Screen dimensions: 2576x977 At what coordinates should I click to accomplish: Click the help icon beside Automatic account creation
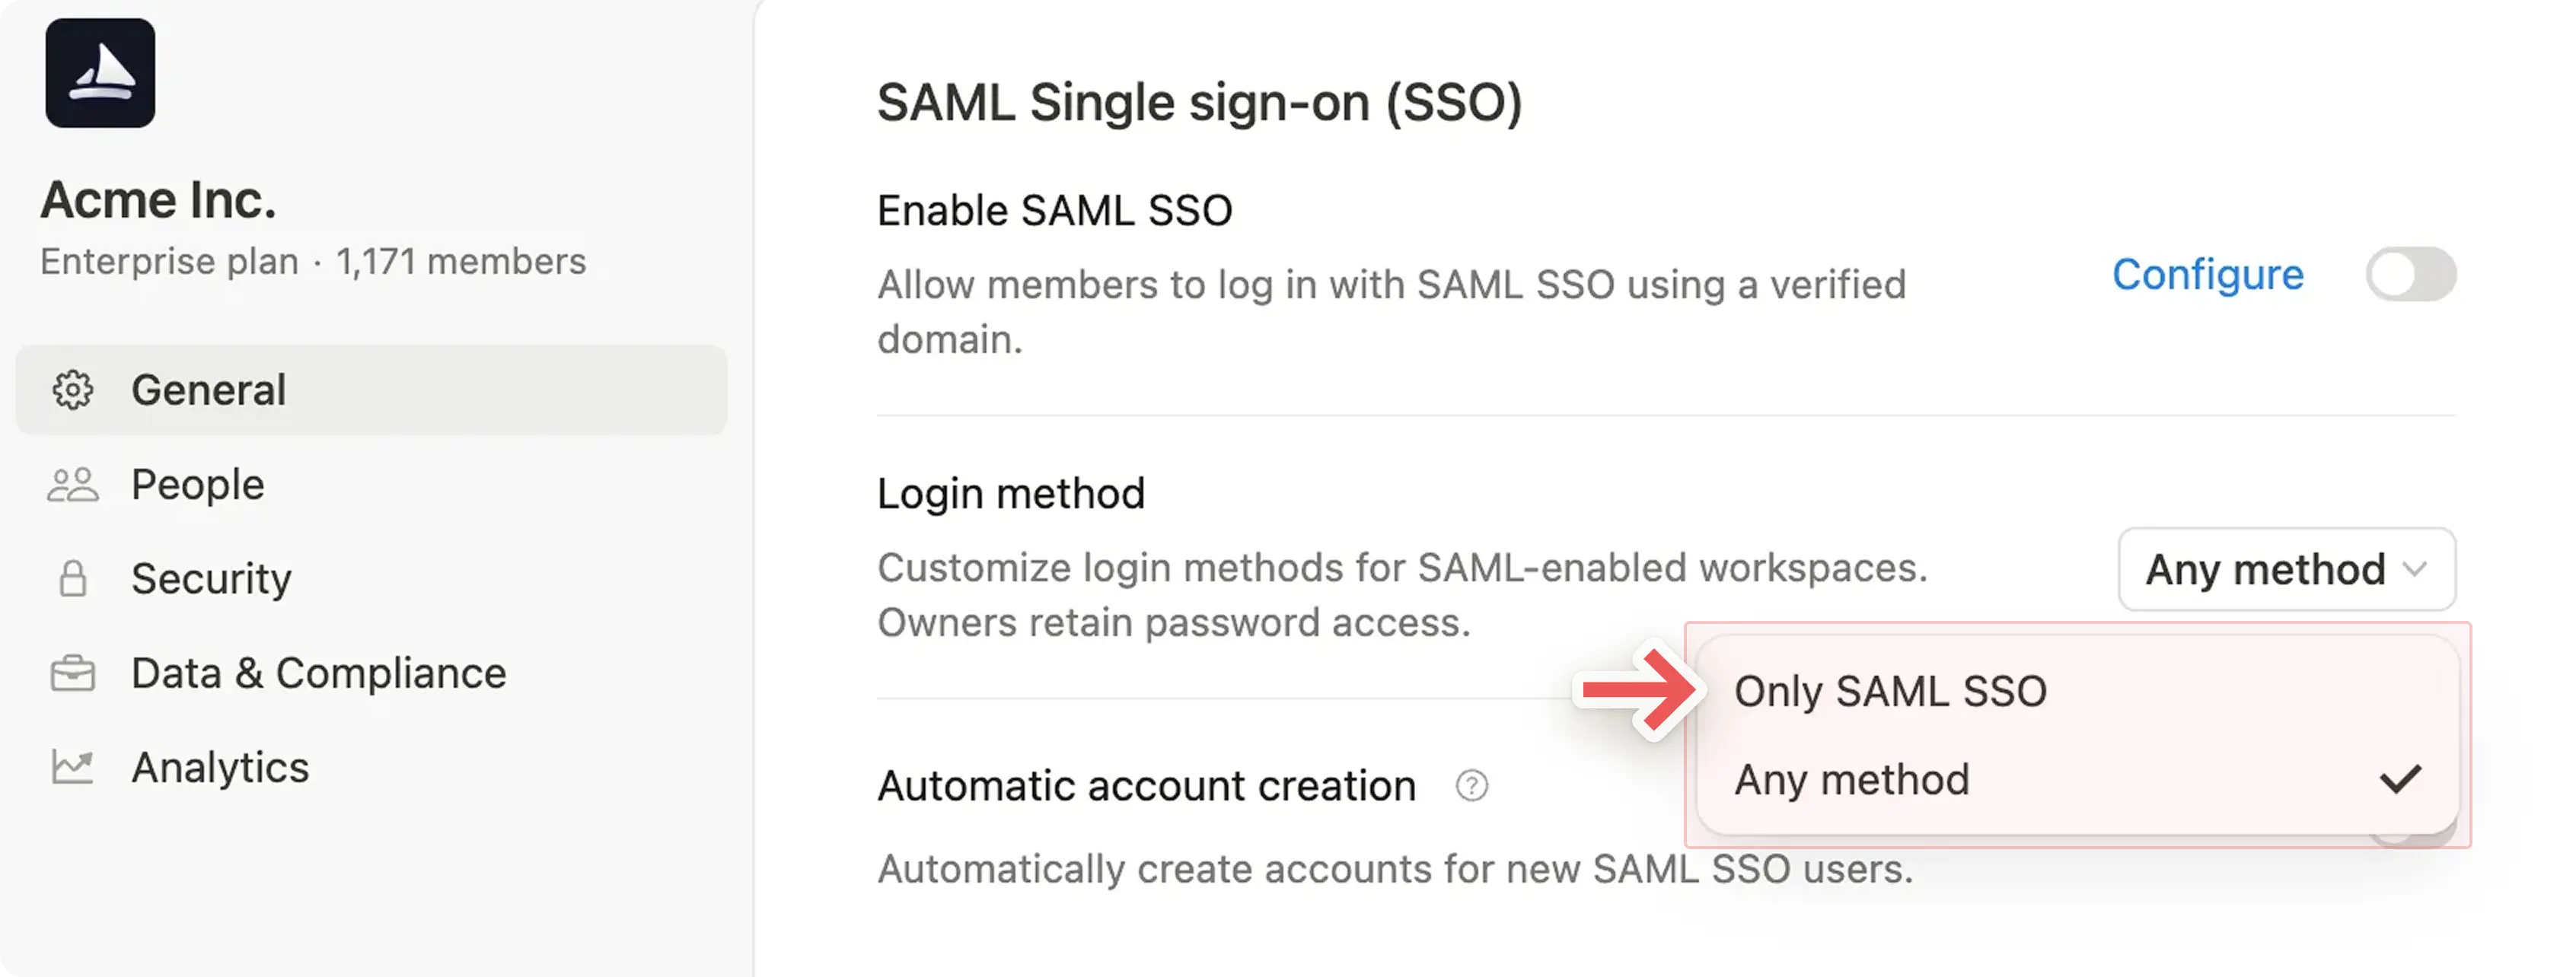[x=1472, y=787]
